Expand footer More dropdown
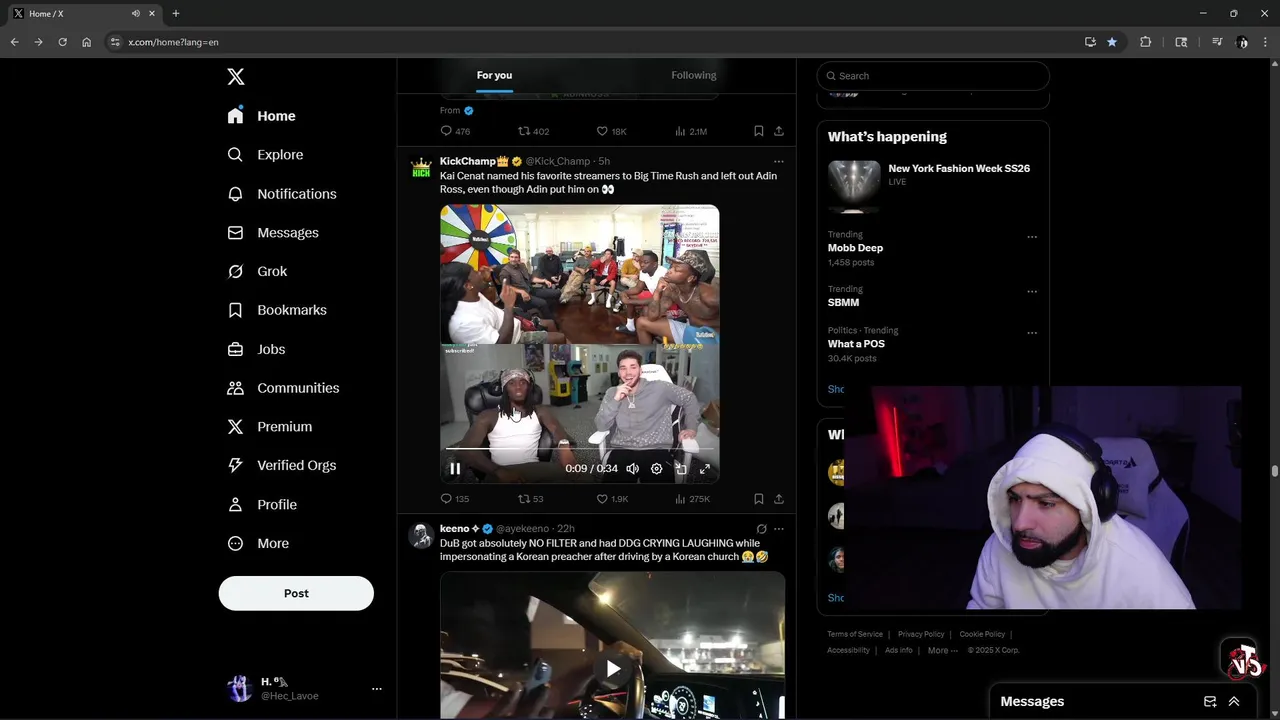Image resolution: width=1280 pixels, height=720 pixels. coord(942,650)
